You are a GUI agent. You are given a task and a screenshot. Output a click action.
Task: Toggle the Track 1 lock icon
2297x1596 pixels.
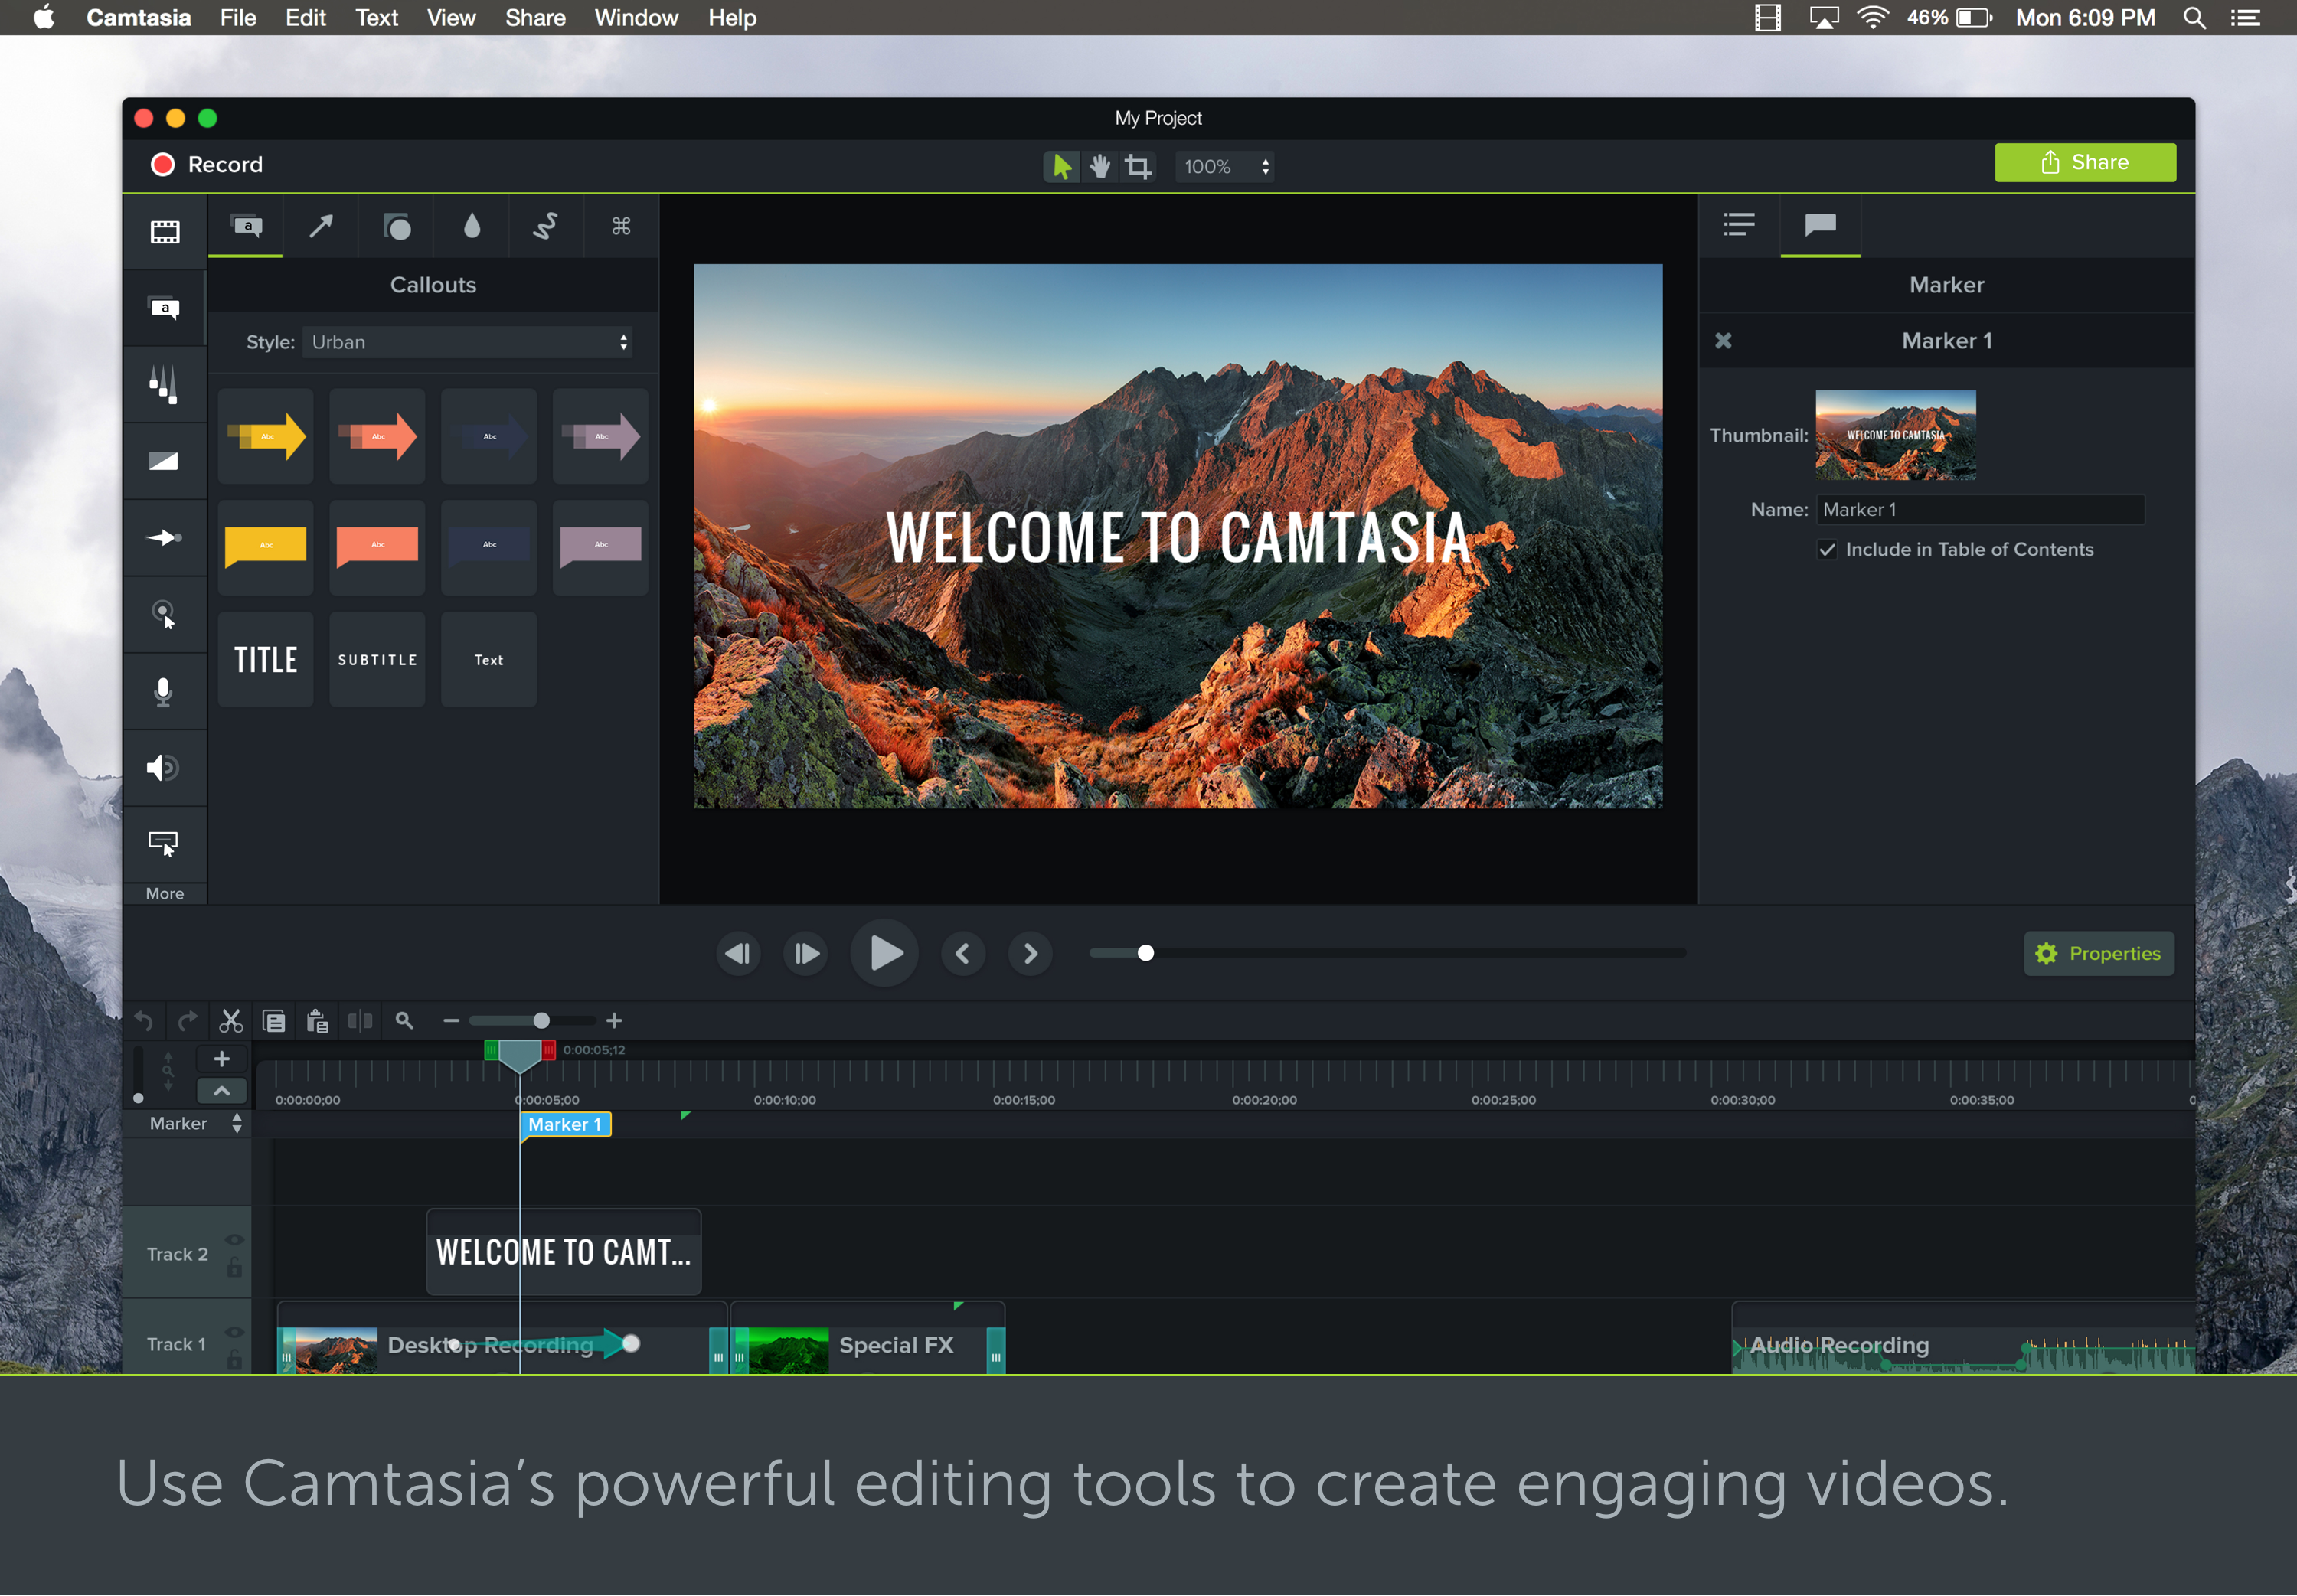click(x=234, y=1360)
